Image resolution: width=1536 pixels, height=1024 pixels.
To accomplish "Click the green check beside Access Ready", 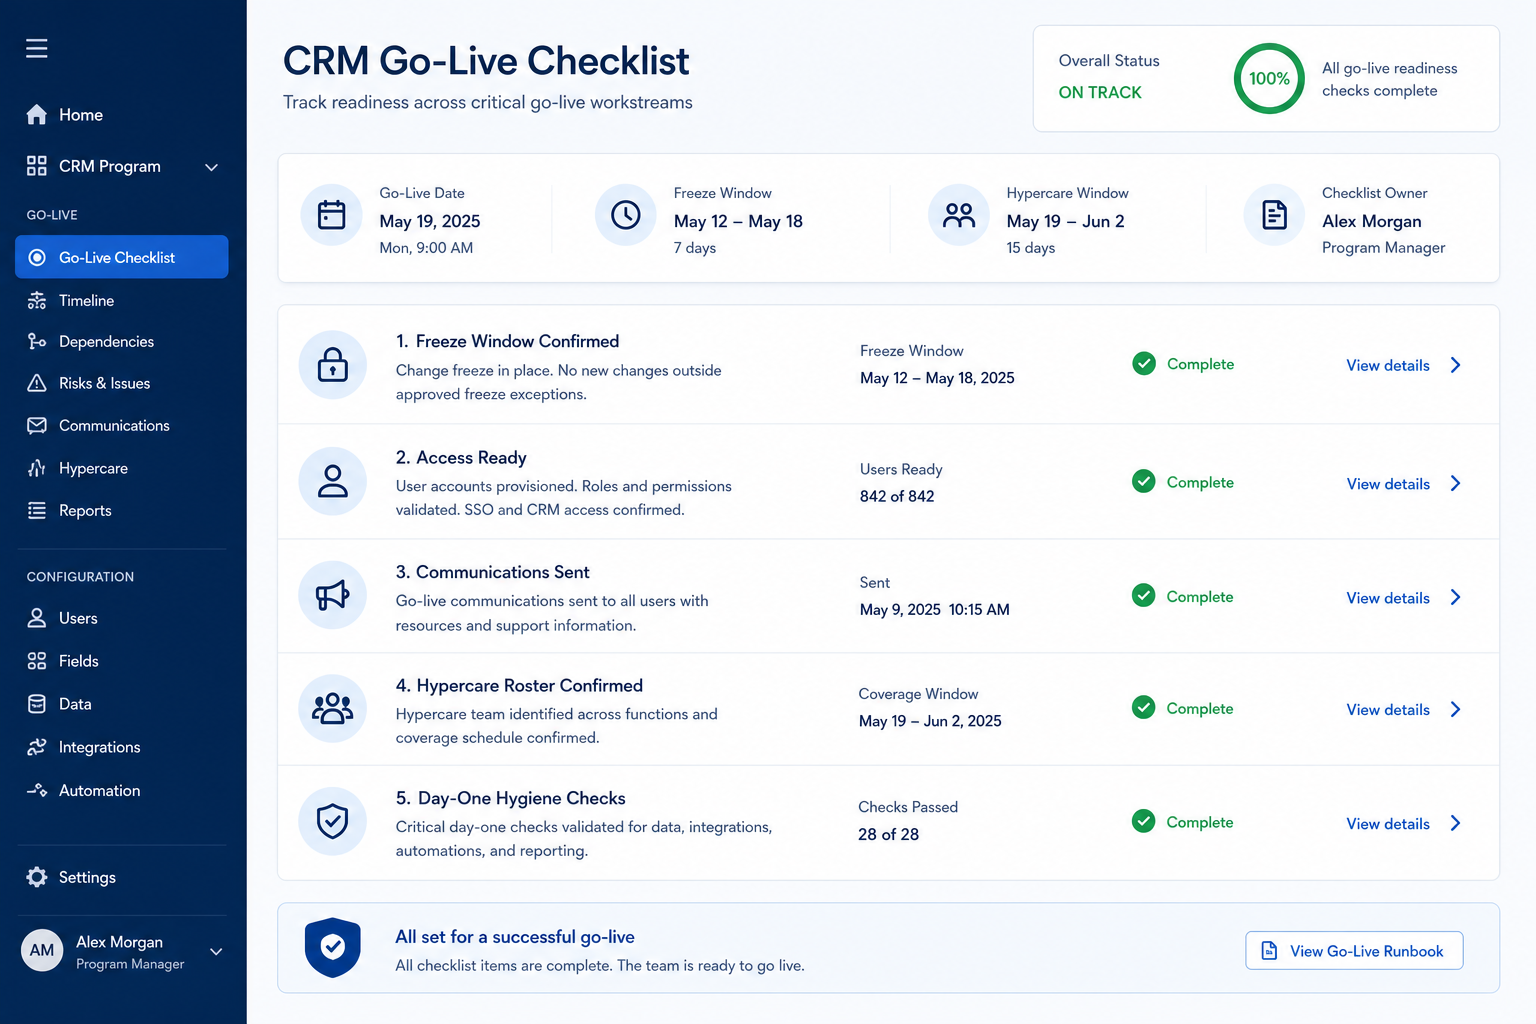I will click(x=1144, y=482).
